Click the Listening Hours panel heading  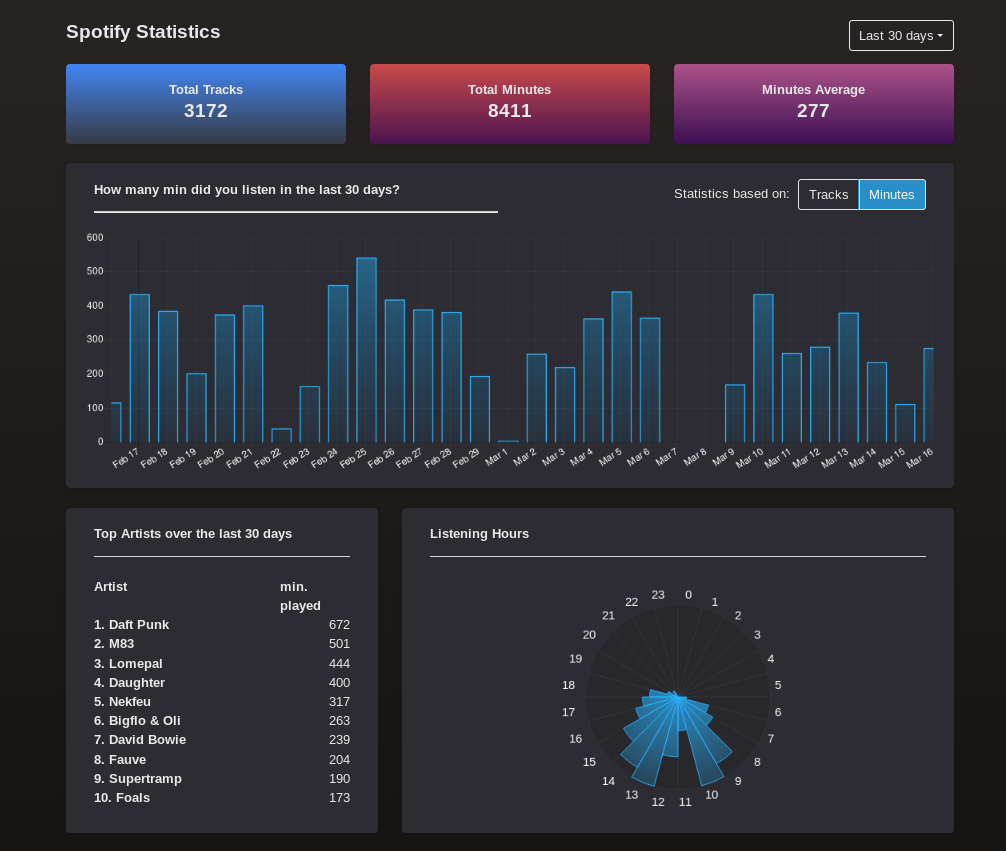click(479, 533)
